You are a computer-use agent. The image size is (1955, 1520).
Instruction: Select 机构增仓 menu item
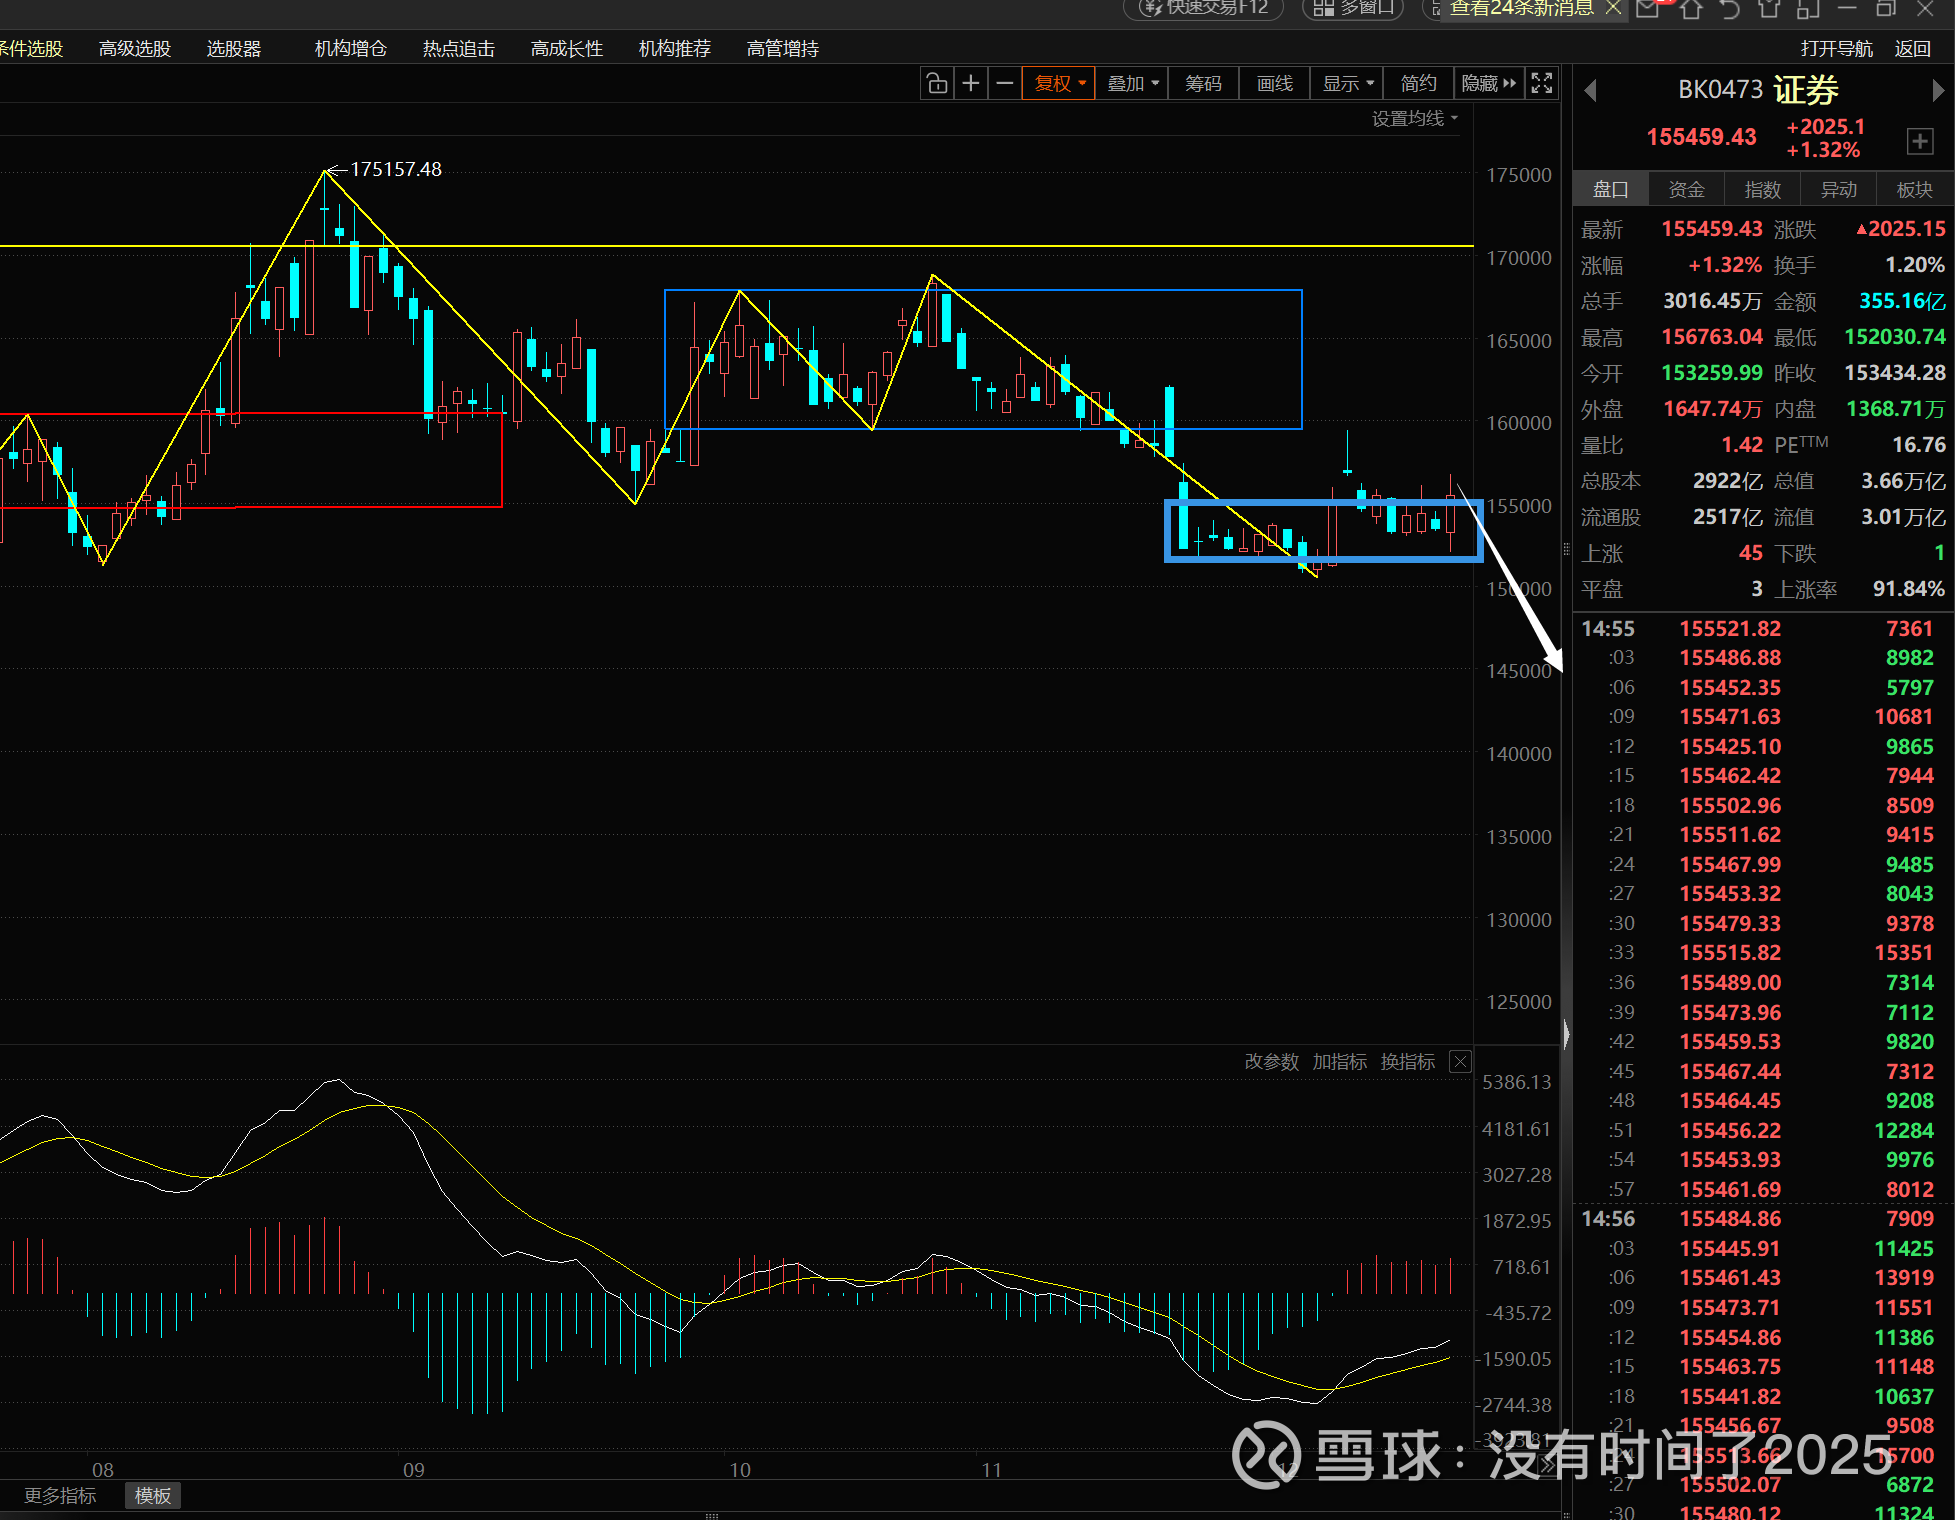tap(350, 49)
